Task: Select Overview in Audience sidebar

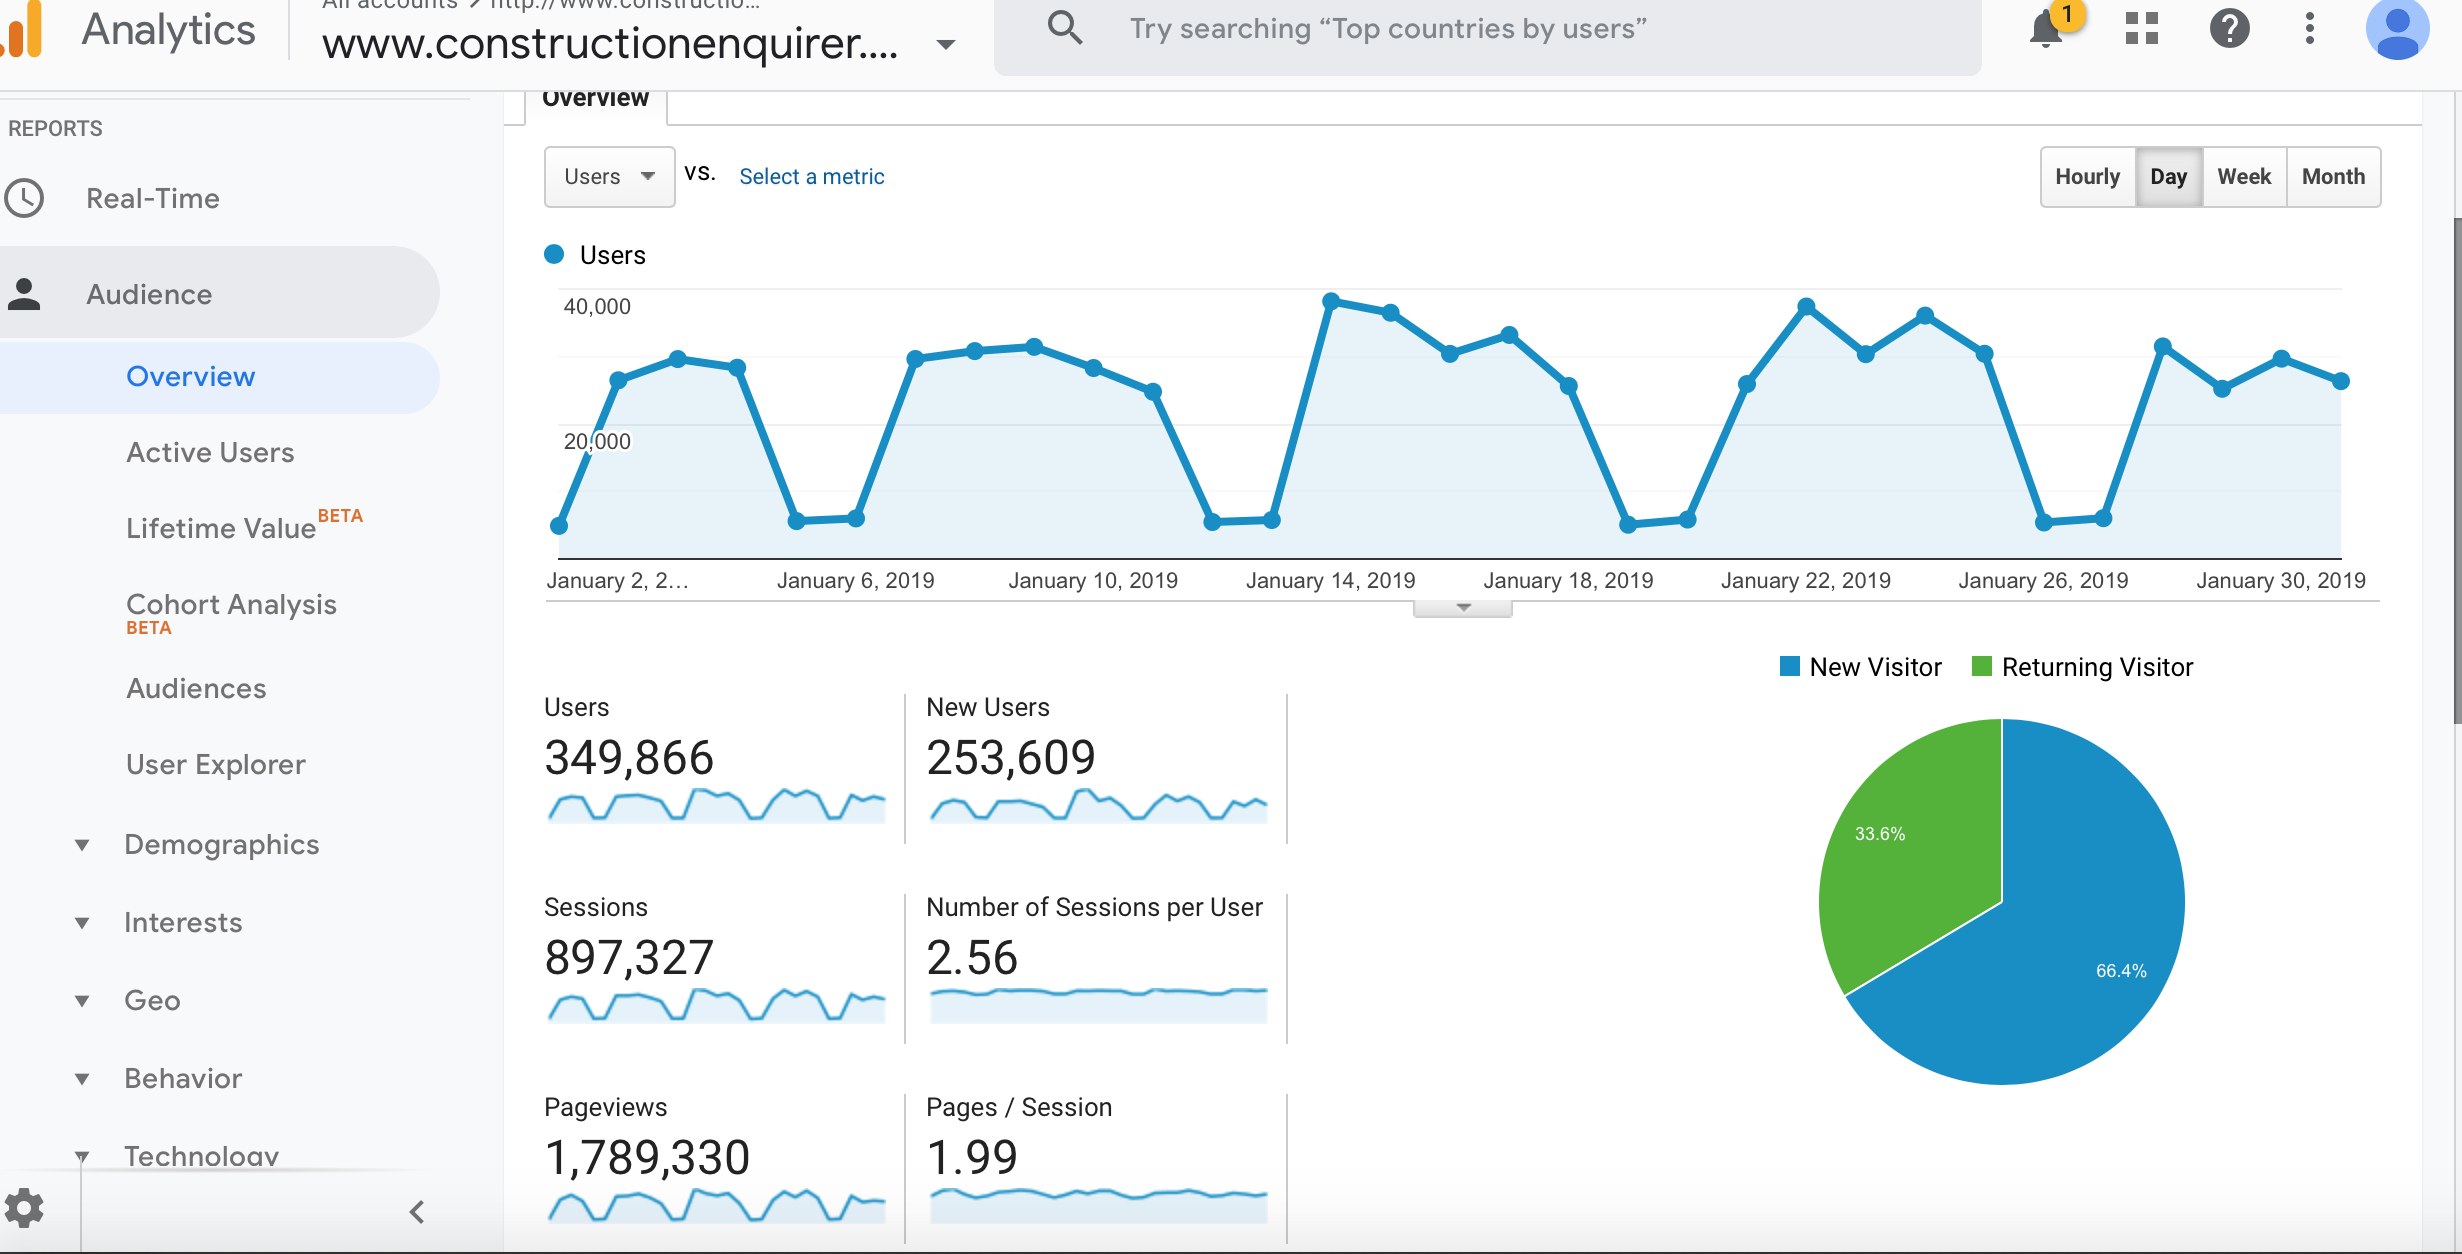Action: point(191,376)
